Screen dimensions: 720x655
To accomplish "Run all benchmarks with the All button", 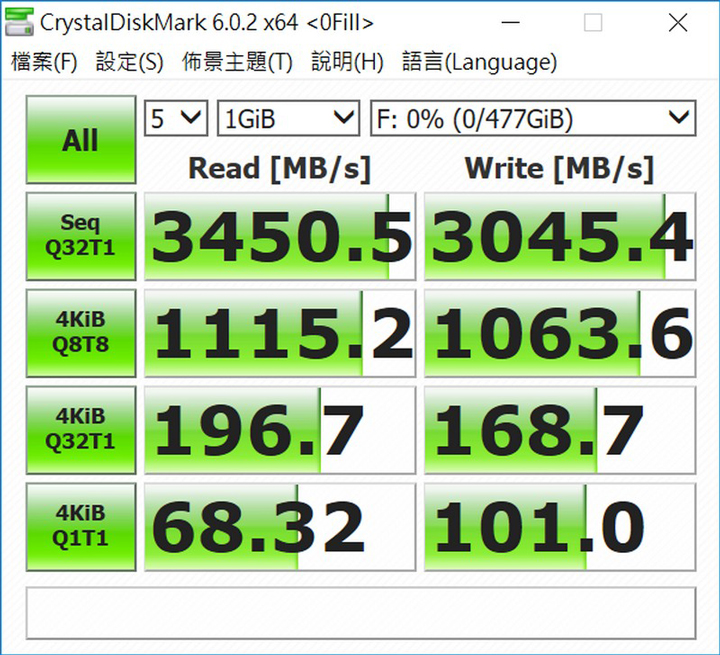I will (x=81, y=140).
